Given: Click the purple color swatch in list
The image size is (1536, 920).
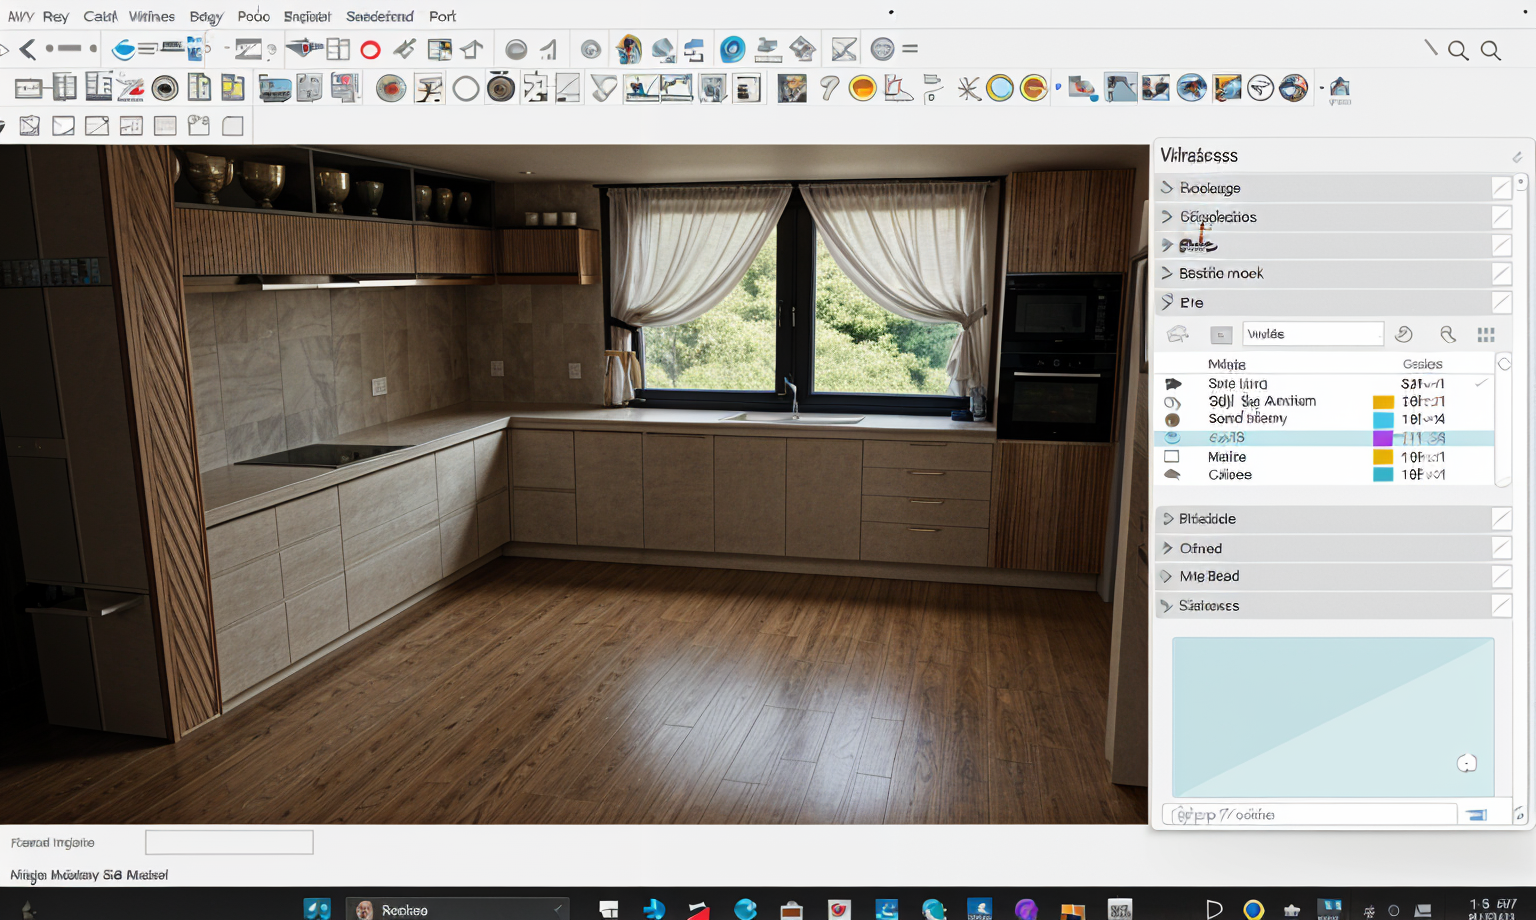Looking at the screenshot, I should (1383, 438).
